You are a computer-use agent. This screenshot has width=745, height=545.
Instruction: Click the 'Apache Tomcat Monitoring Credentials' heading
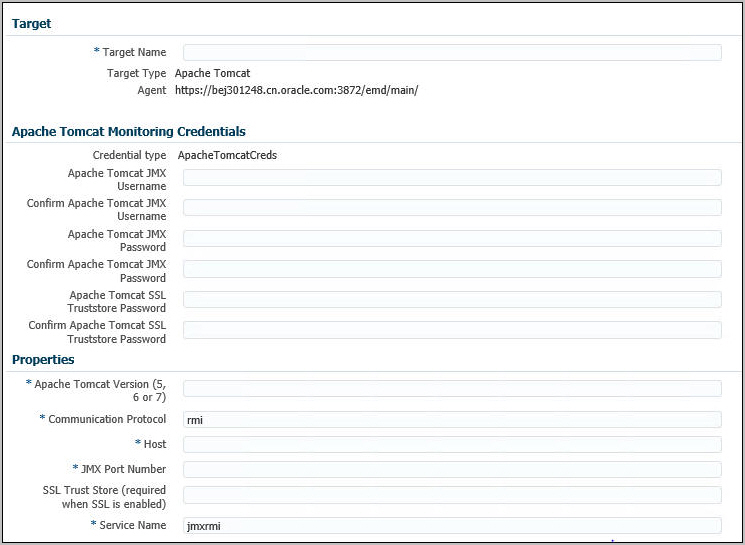129,132
